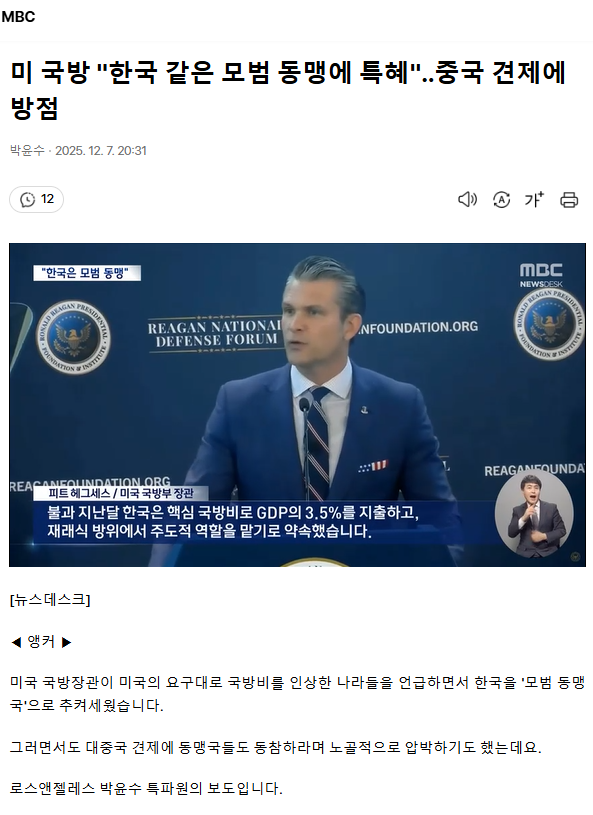Click the right triangle after 앵커

point(67,643)
